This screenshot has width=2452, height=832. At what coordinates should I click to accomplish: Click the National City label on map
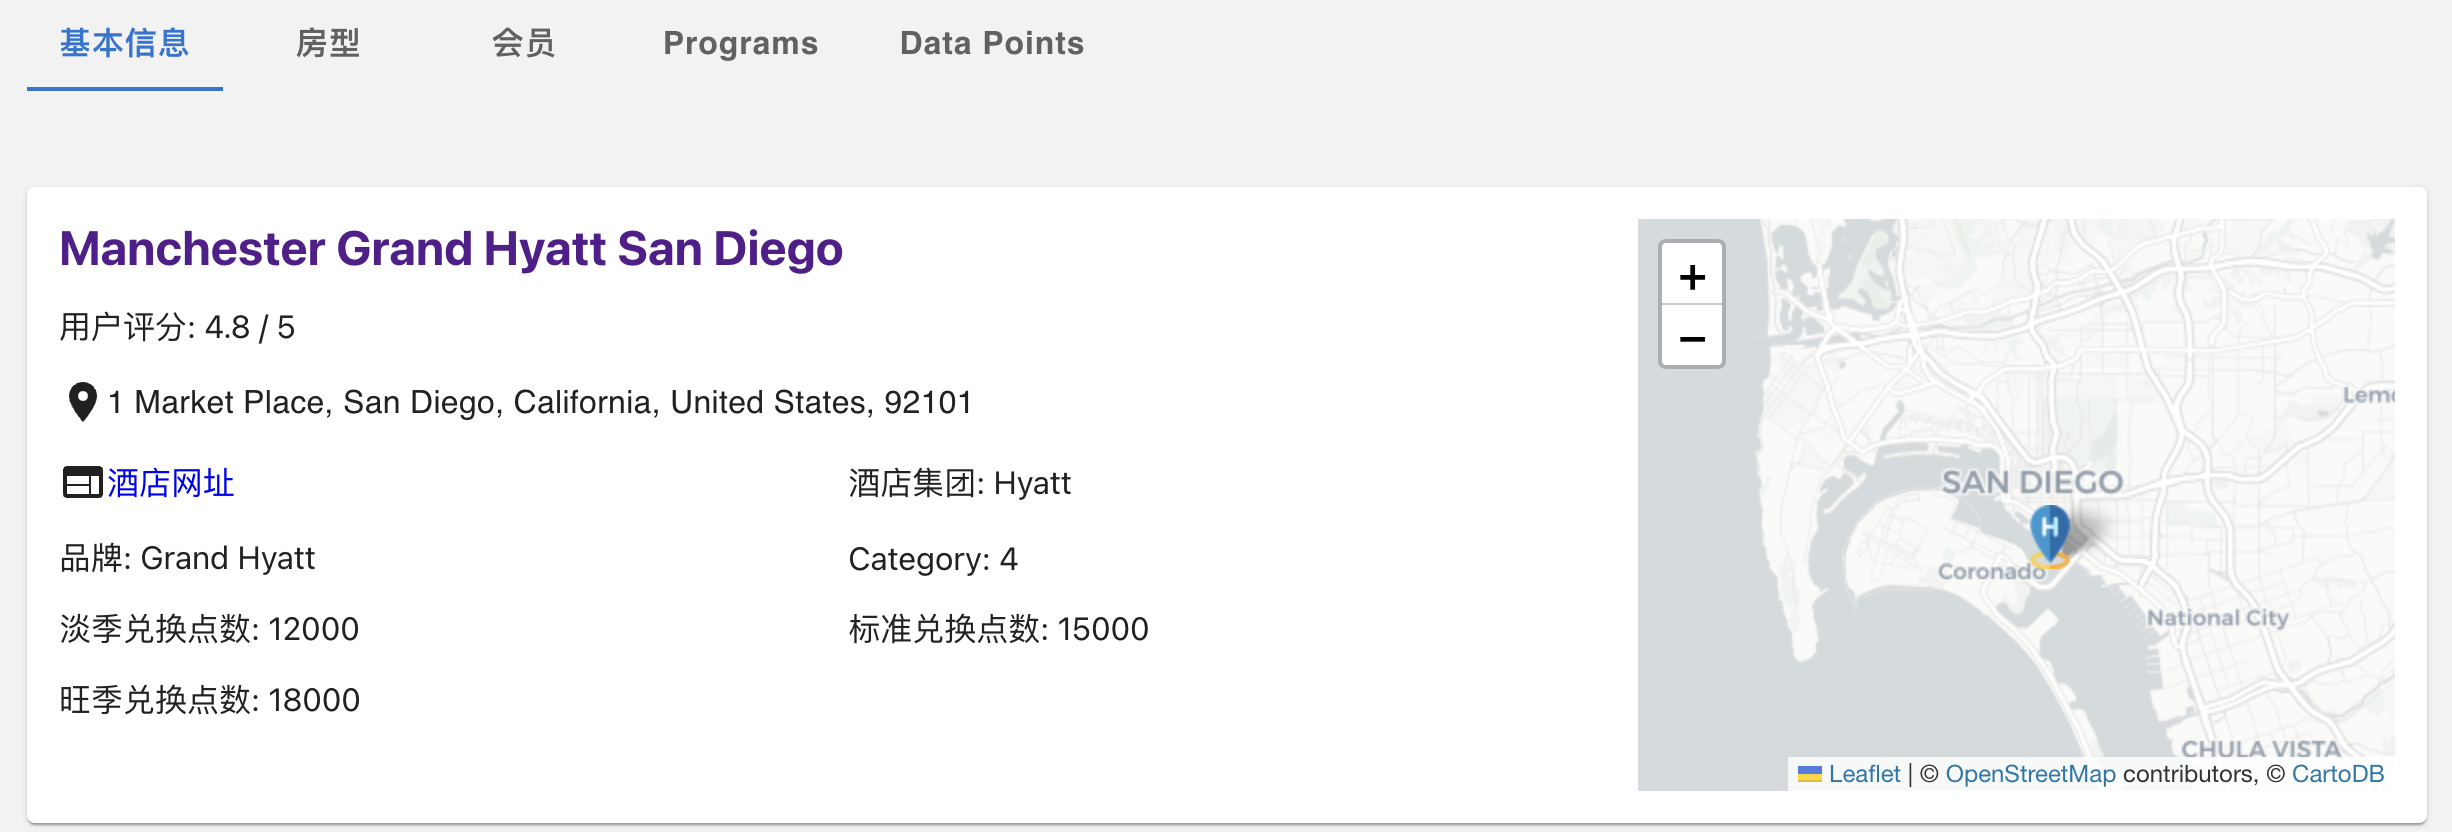(x=2218, y=618)
